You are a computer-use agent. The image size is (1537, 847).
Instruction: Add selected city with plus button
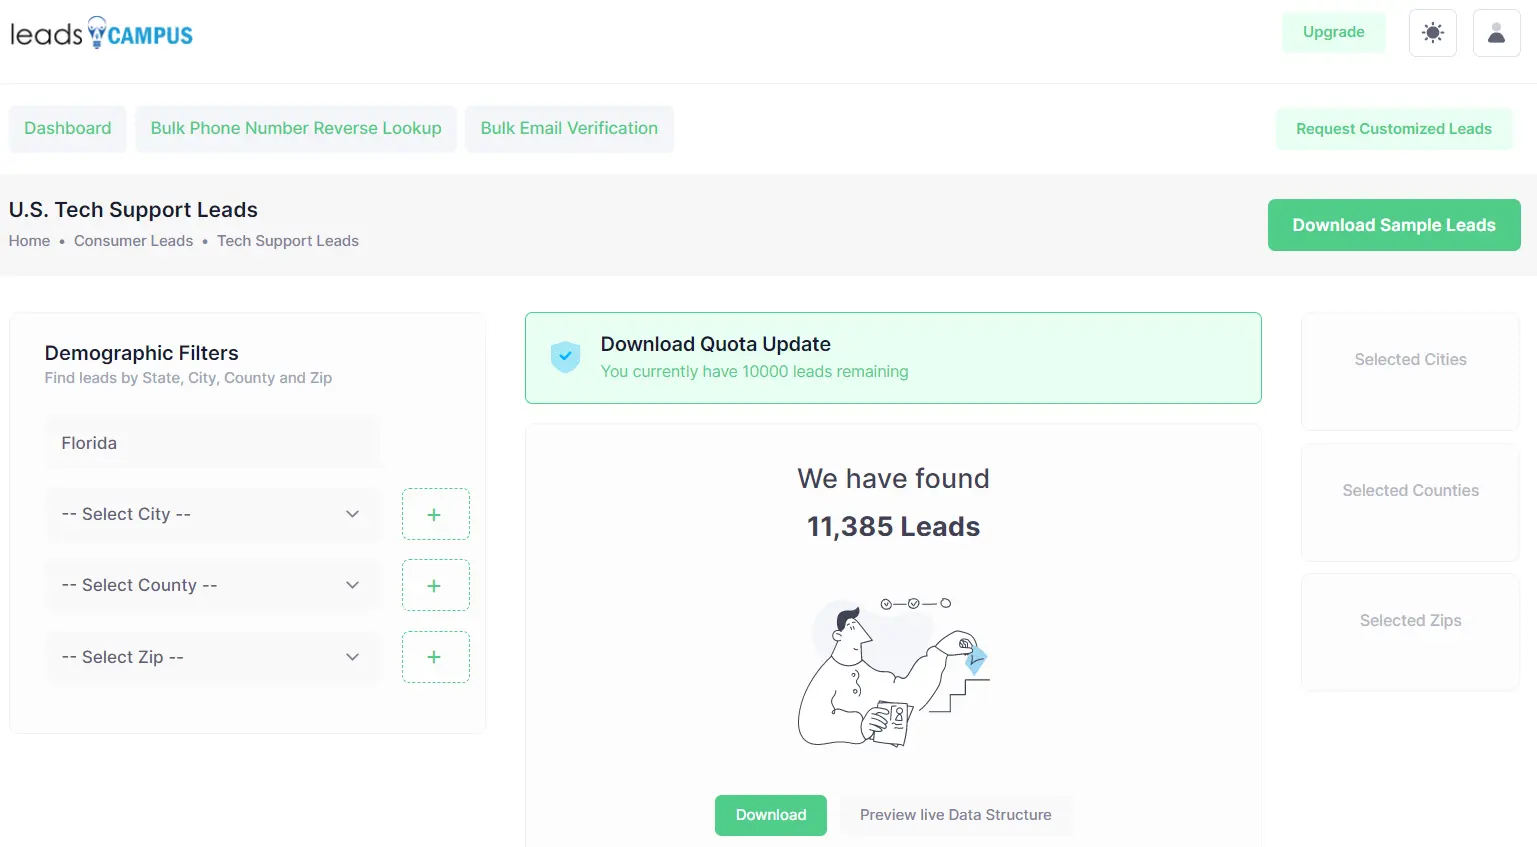tap(435, 514)
